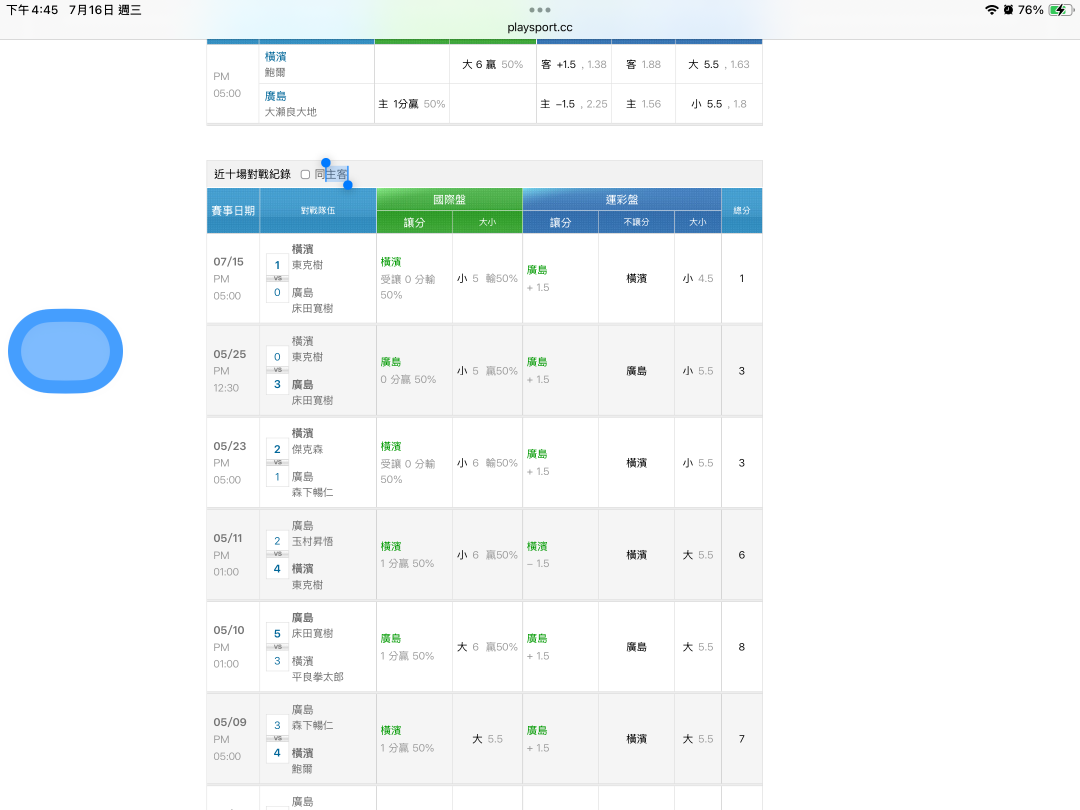The width and height of the screenshot is (1080, 810).
Task: Click 大瀨良大地 pitcher name
Action: [x=291, y=112]
